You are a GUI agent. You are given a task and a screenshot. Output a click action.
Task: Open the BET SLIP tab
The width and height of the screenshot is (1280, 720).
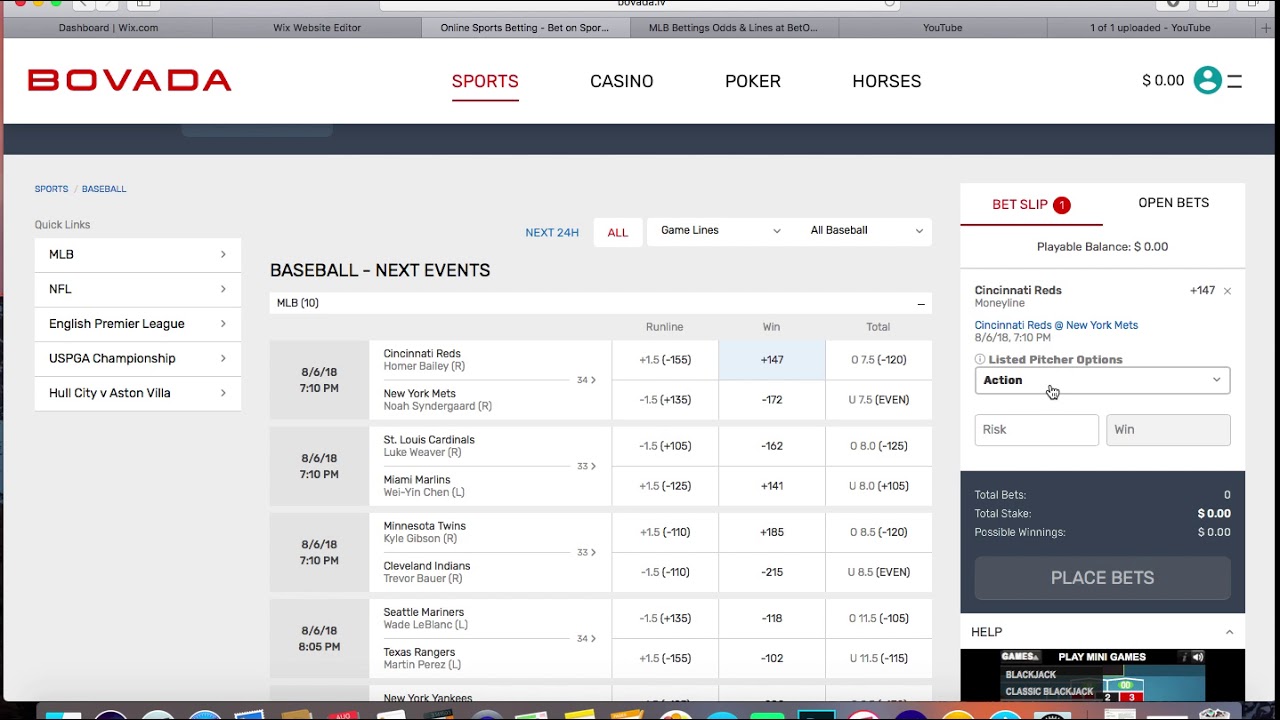pos(1031,204)
